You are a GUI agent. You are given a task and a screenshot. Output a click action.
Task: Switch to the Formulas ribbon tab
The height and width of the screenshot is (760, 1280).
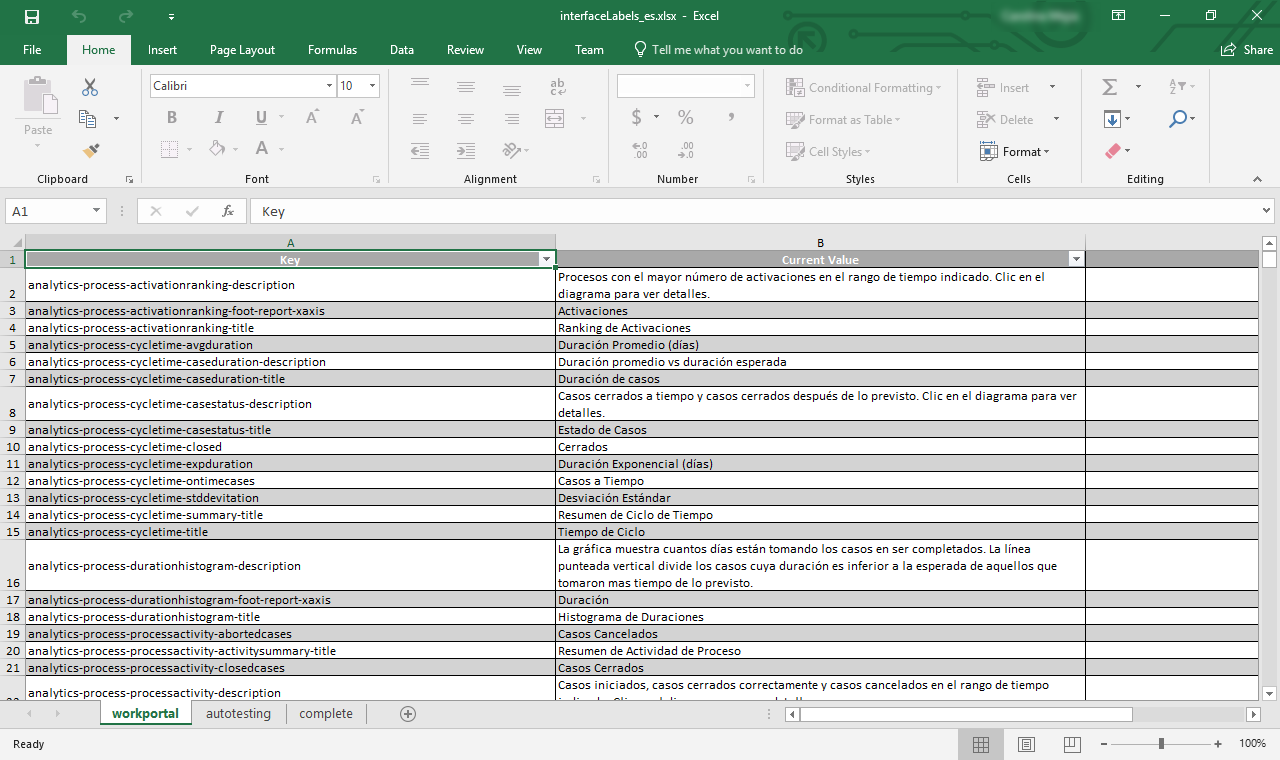point(332,50)
